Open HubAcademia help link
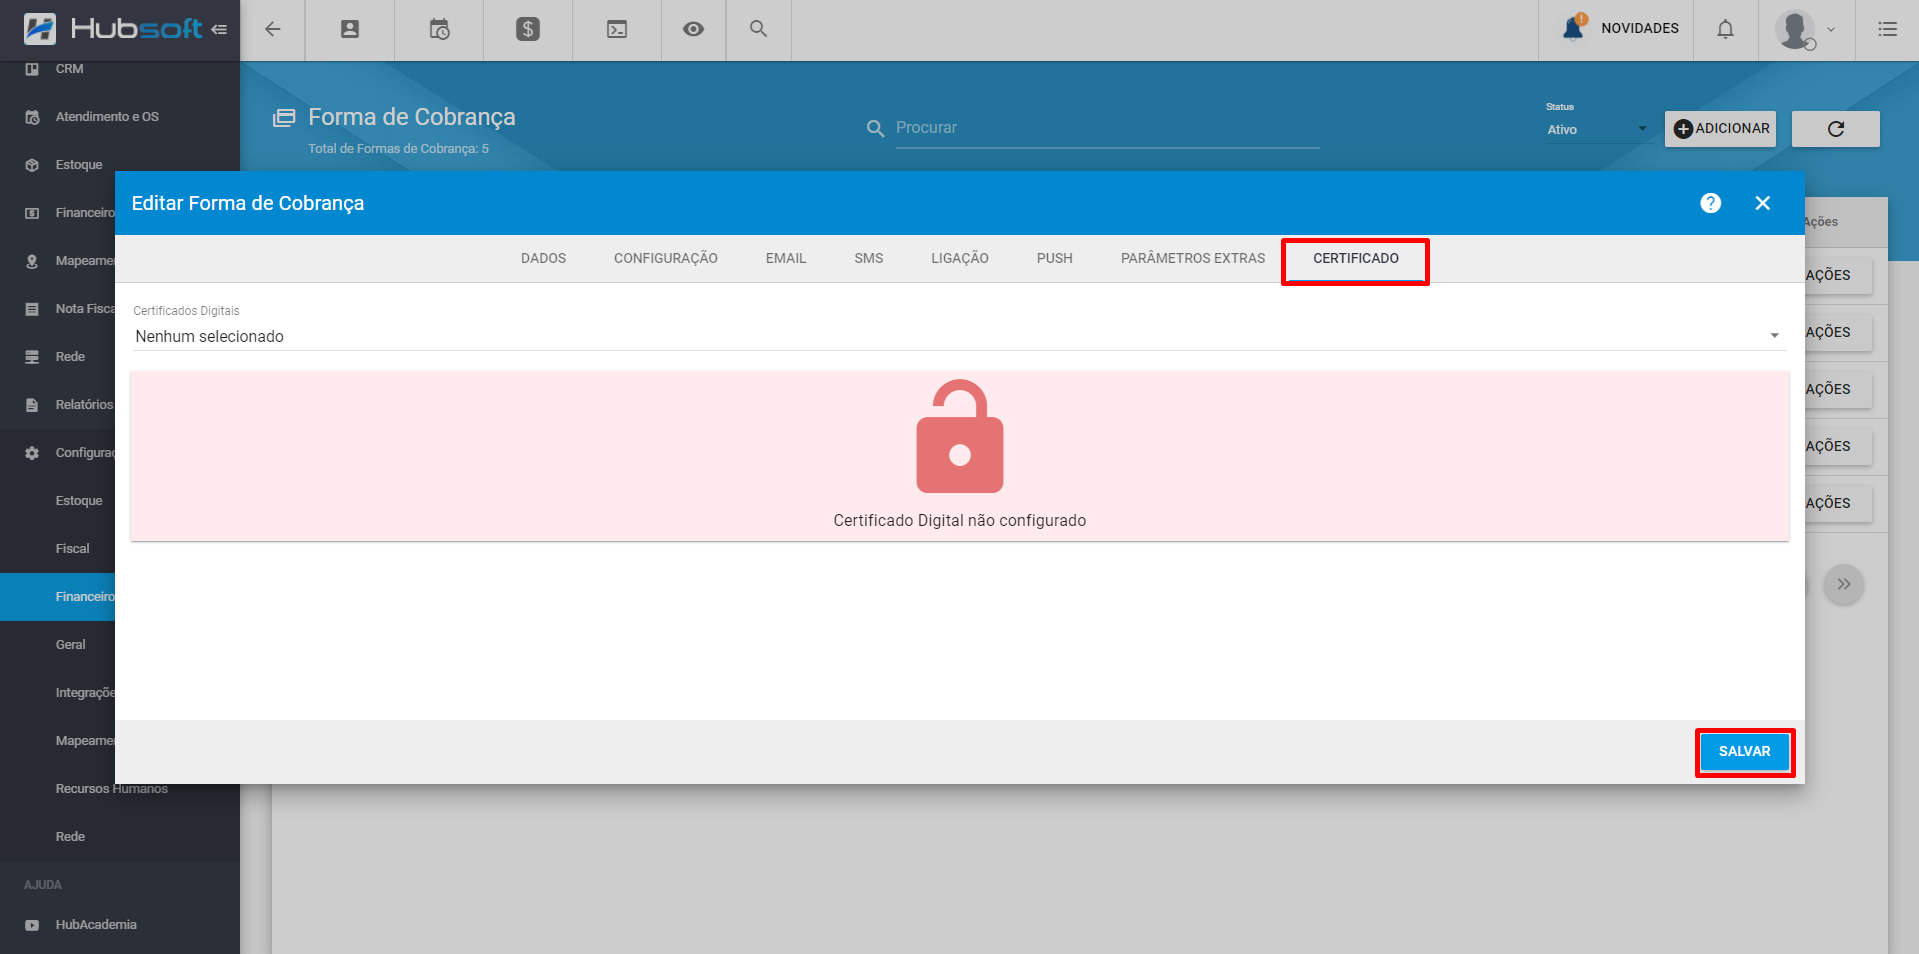This screenshot has width=1919, height=954. point(96,925)
